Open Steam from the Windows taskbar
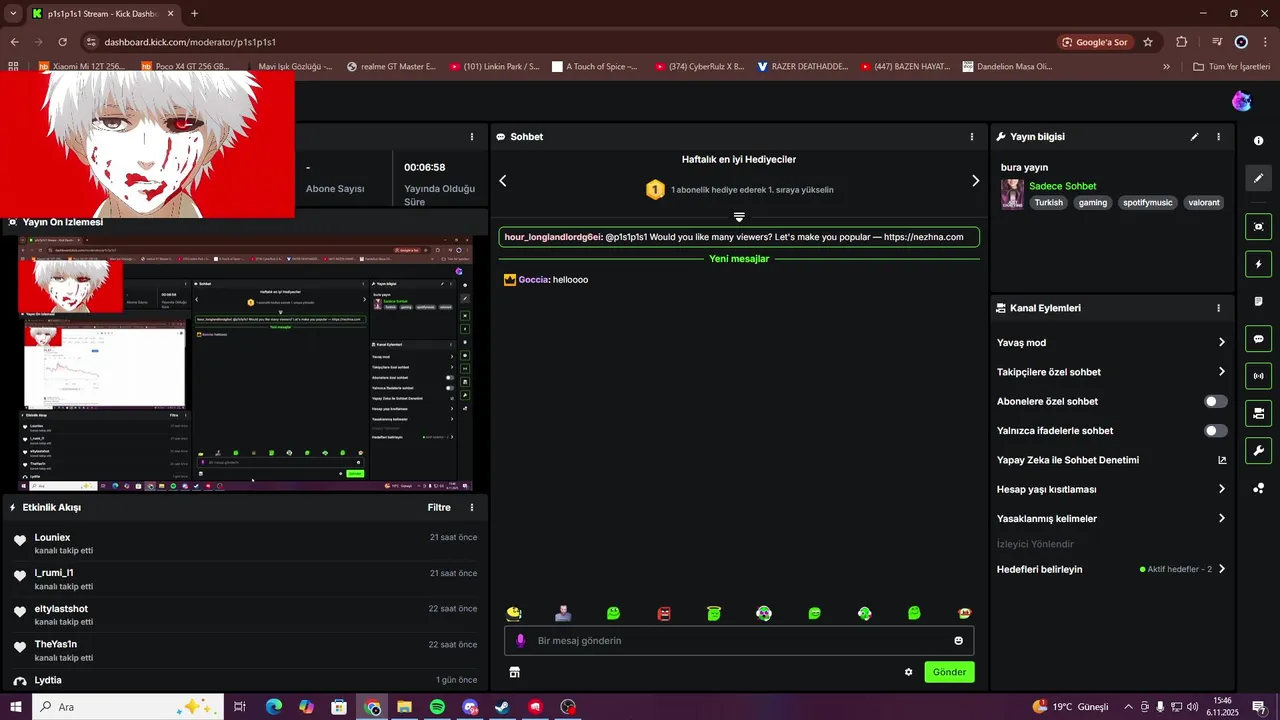Viewport: 1280px width, 720px height. click(x=502, y=707)
